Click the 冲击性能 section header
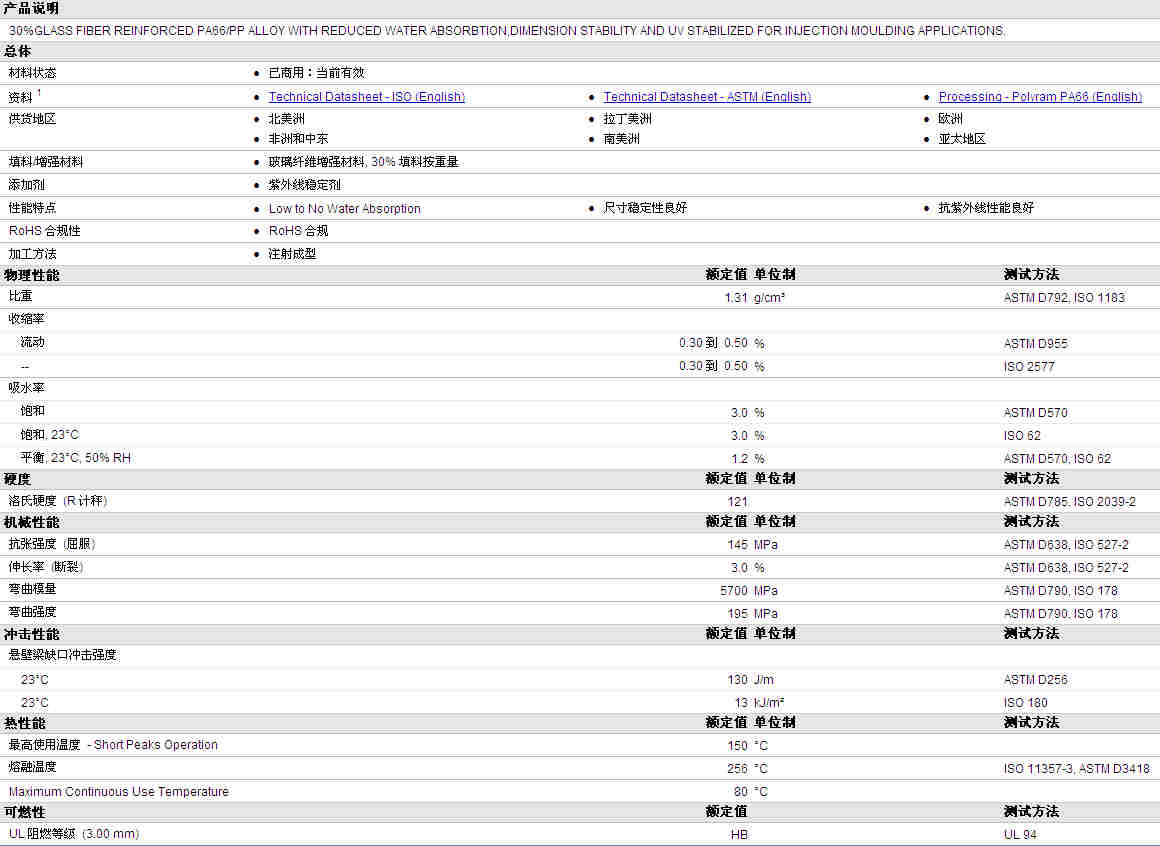The image size is (1160, 846). 31,634
